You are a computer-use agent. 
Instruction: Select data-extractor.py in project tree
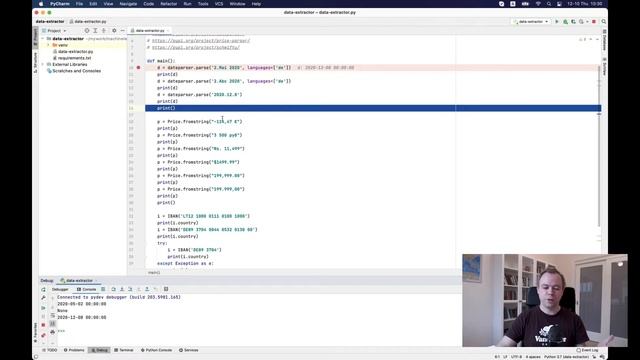(76, 52)
